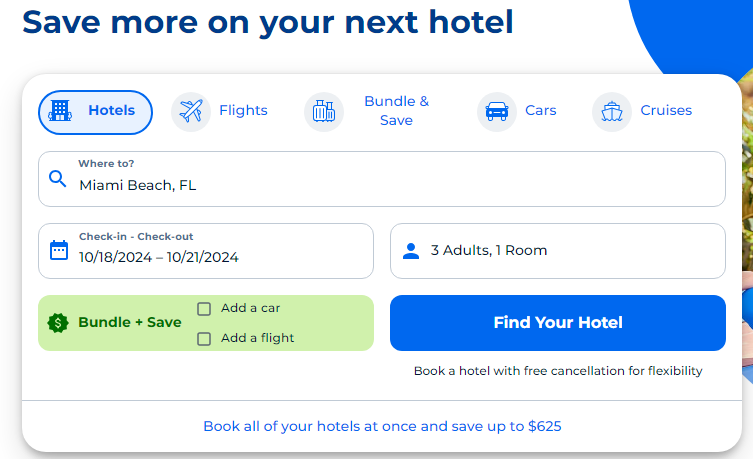Click the Cars vehicle icon
Image resolution: width=753 pixels, height=459 pixels.
(x=497, y=111)
